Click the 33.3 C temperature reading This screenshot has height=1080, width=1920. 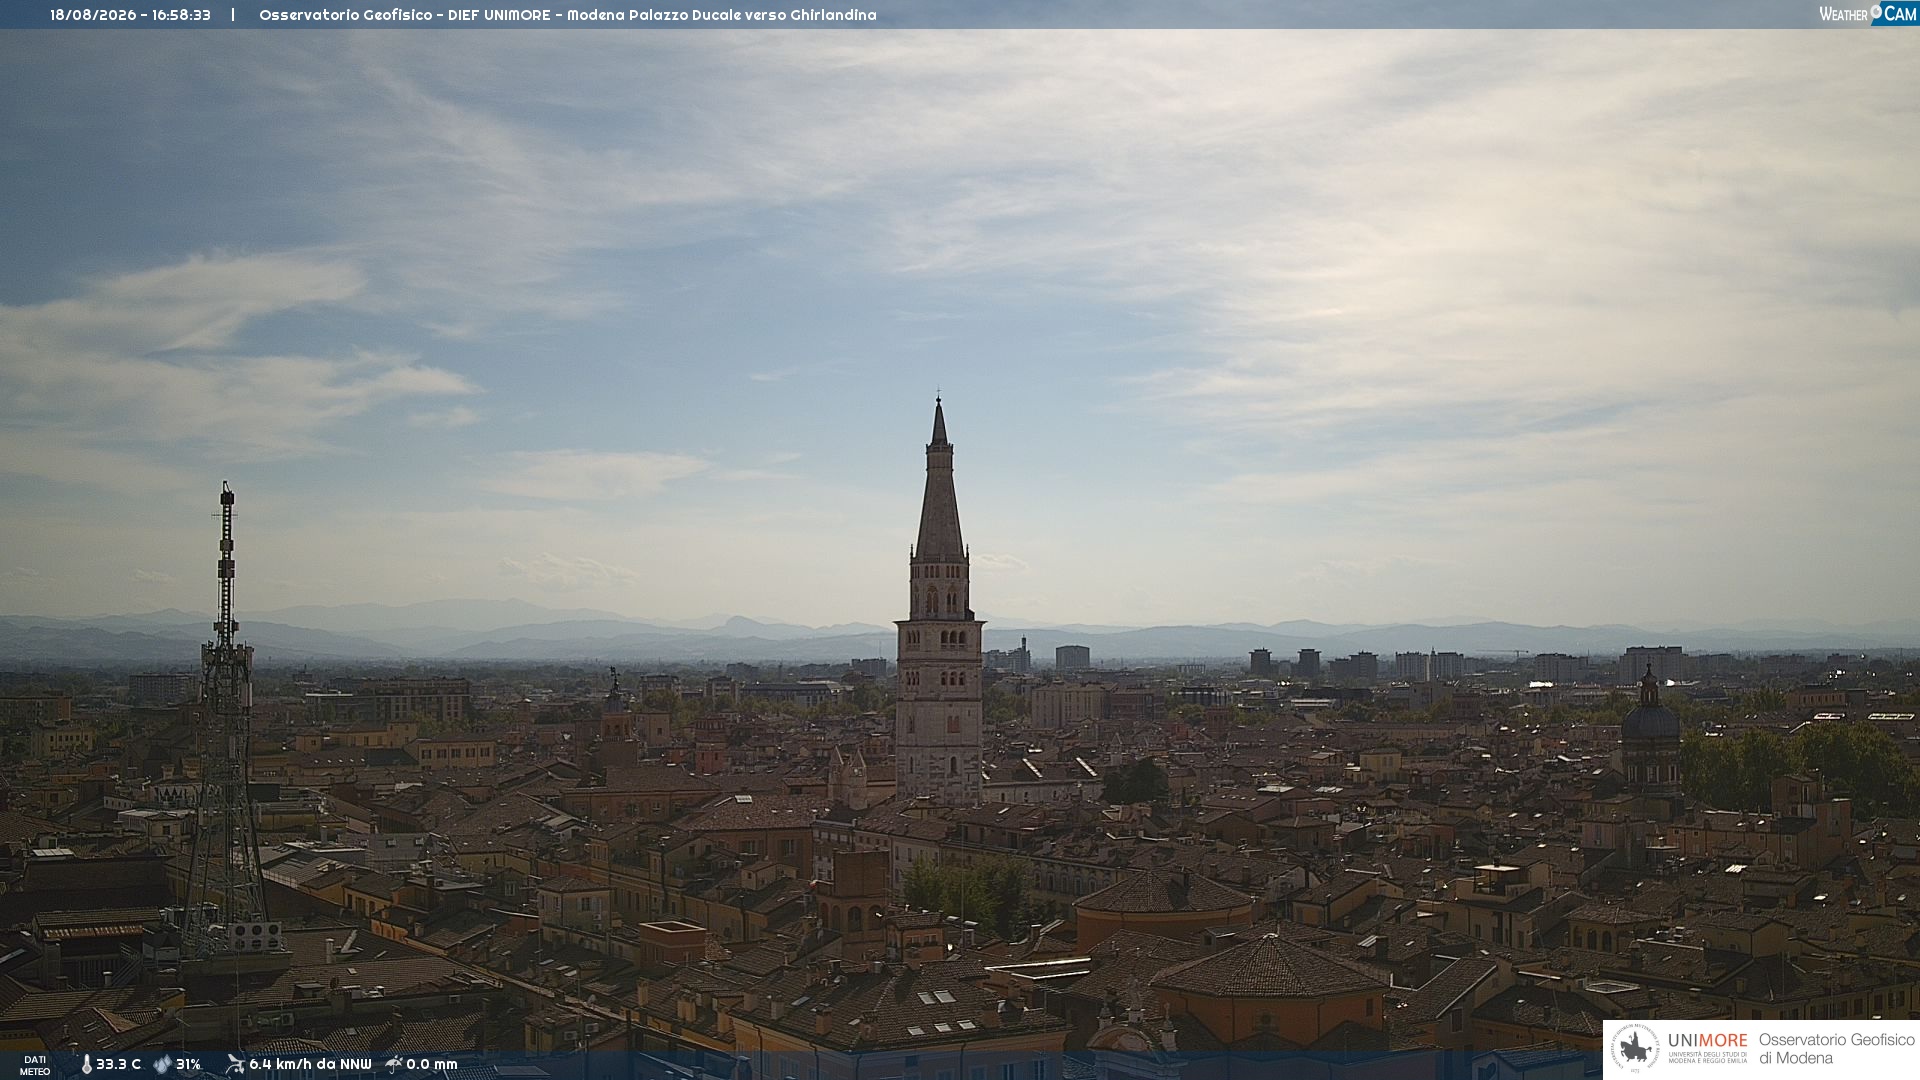[118, 1064]
